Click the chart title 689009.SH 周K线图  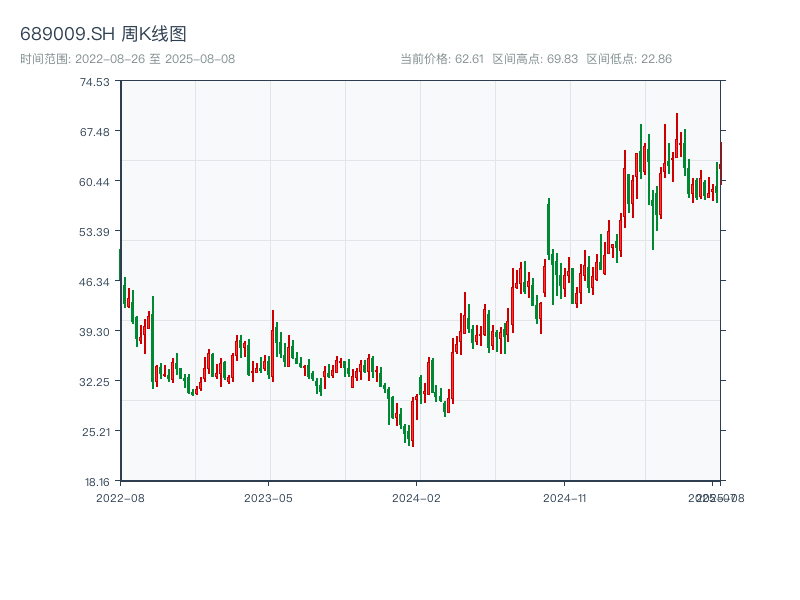(x=103, y=34)
